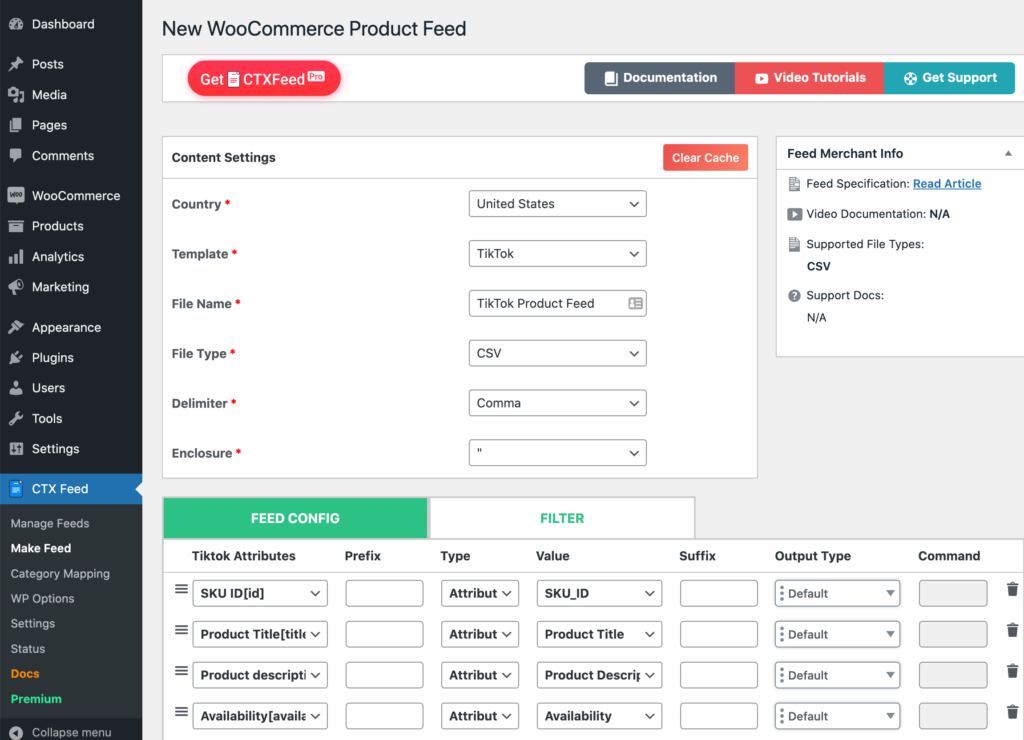Open Video Tutorials button
This screenshot has height=740, width=1024.
coord(809,78)
